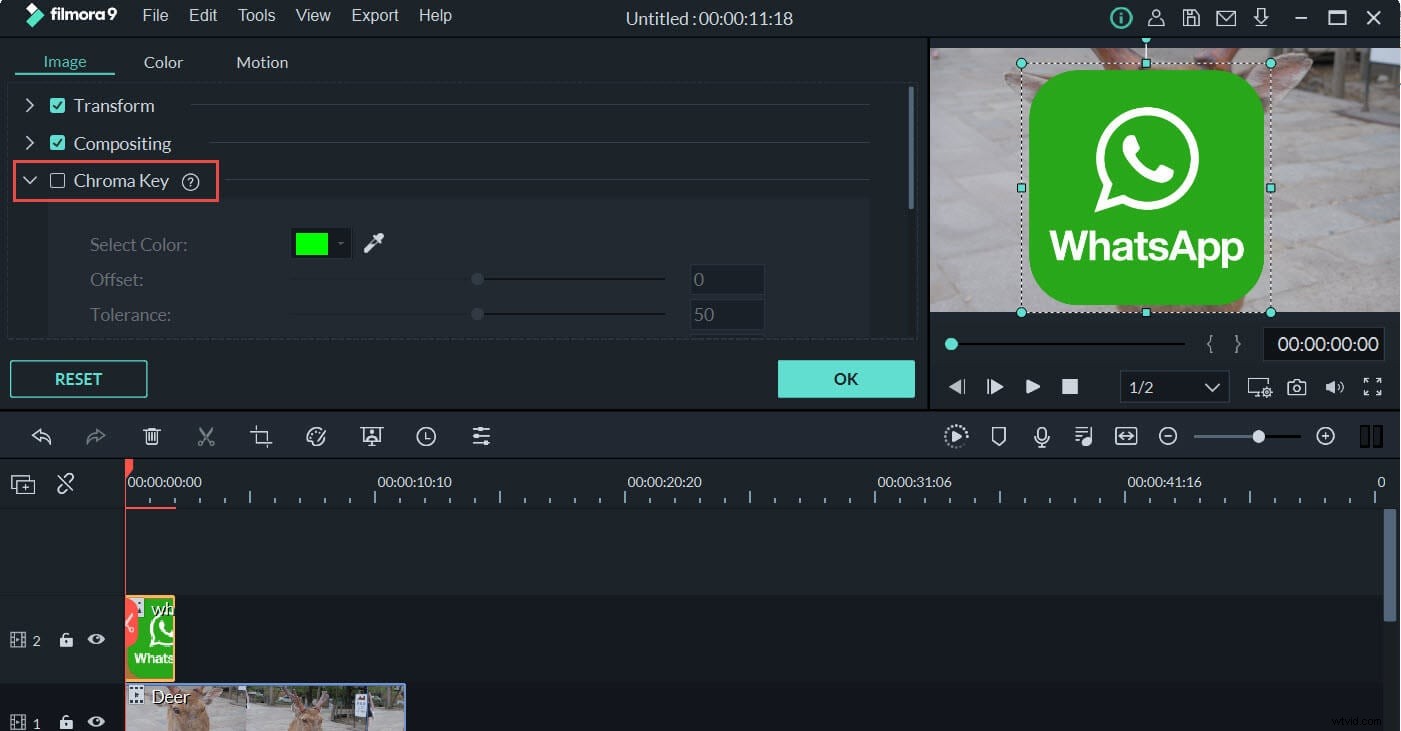Image resolution: width=1401 pixels, height=731 pixels.
Task: Open the Export menu
Action: (375, 15)
